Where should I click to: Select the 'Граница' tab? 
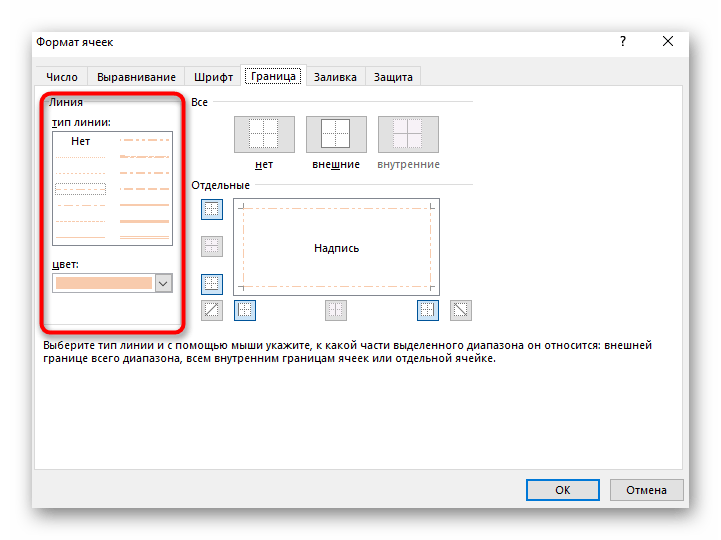coord(273,76)
